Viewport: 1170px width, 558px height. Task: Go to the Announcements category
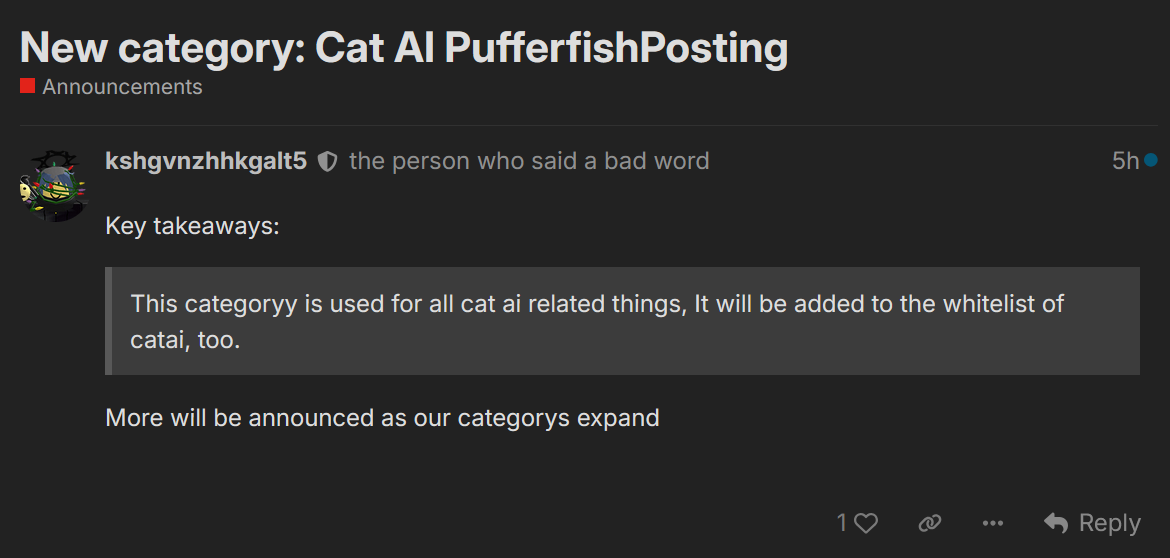point(122,87)
